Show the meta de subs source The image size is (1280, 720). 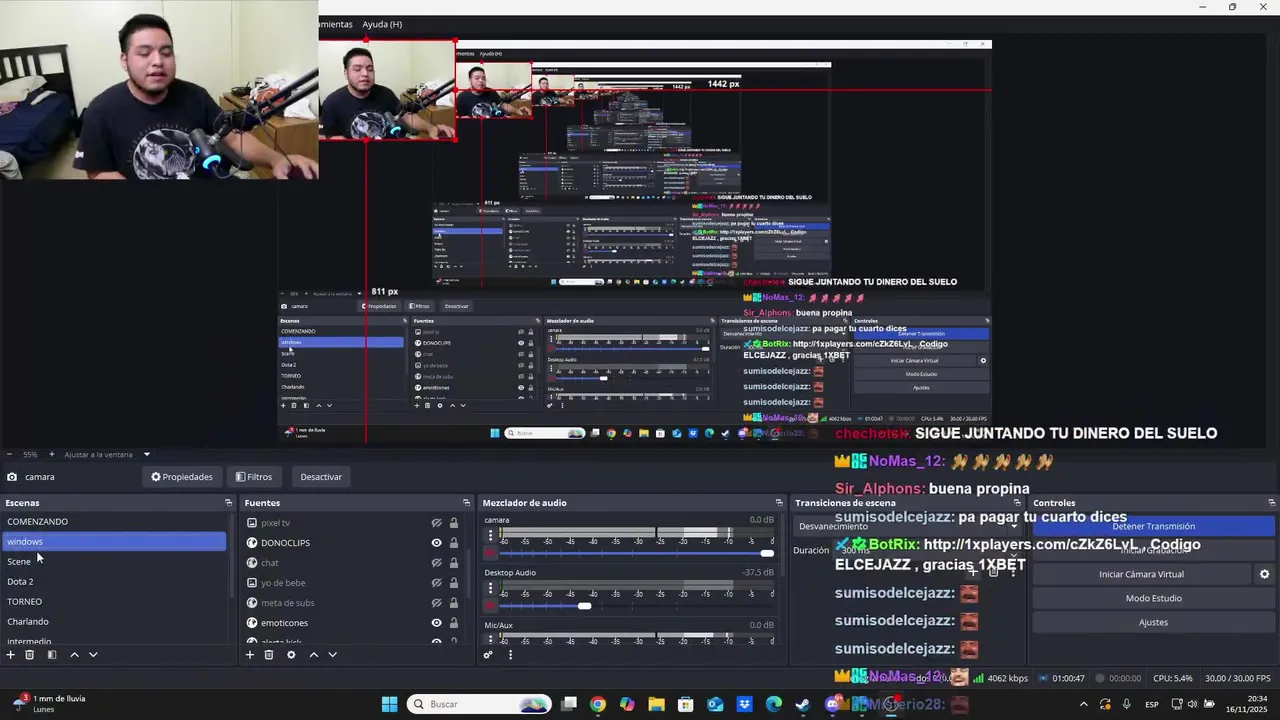tap(436, 603)
